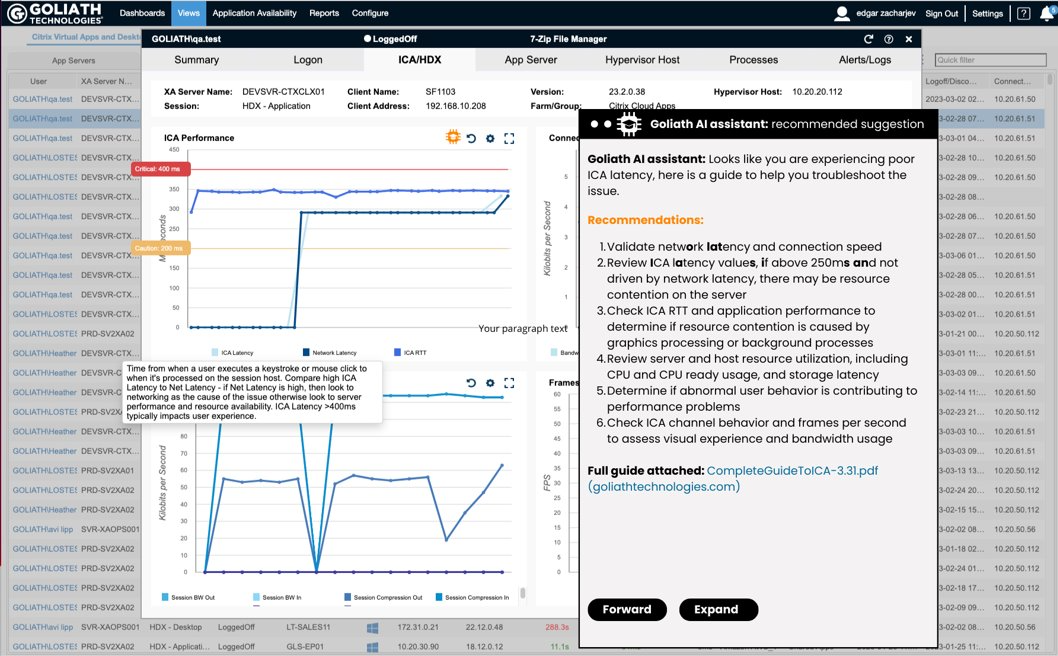Click the Windows icon in the GLS-EP01 row
This screenshot has width=1058, height=656.
coord(372,647)
